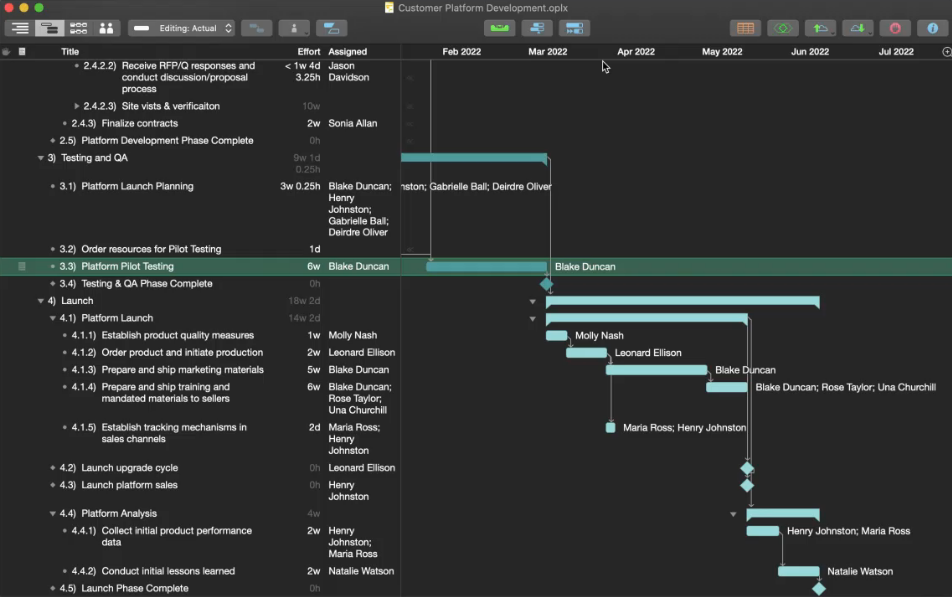Click the Title column header
The width and height of the screenshot is (952, 597).
point(70,52)
